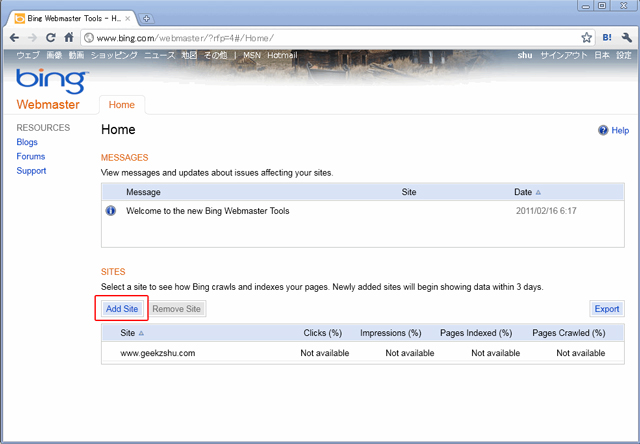Sort sites by the Site column arrow
This screenshot has height=444, width=640.
(141, 333)
